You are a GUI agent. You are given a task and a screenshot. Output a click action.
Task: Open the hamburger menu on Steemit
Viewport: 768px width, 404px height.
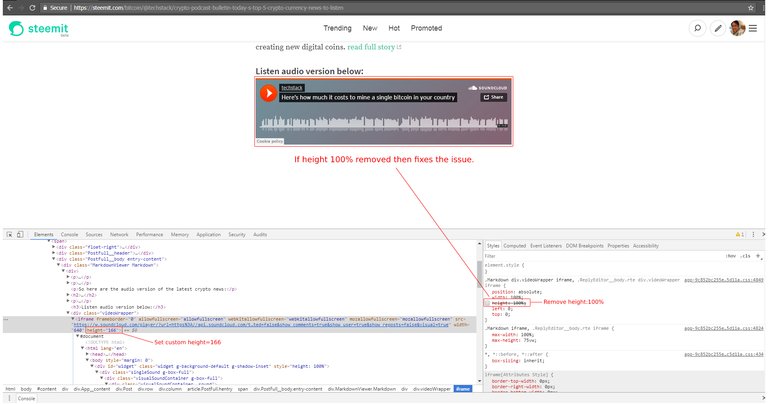click(x=753, y=28)
